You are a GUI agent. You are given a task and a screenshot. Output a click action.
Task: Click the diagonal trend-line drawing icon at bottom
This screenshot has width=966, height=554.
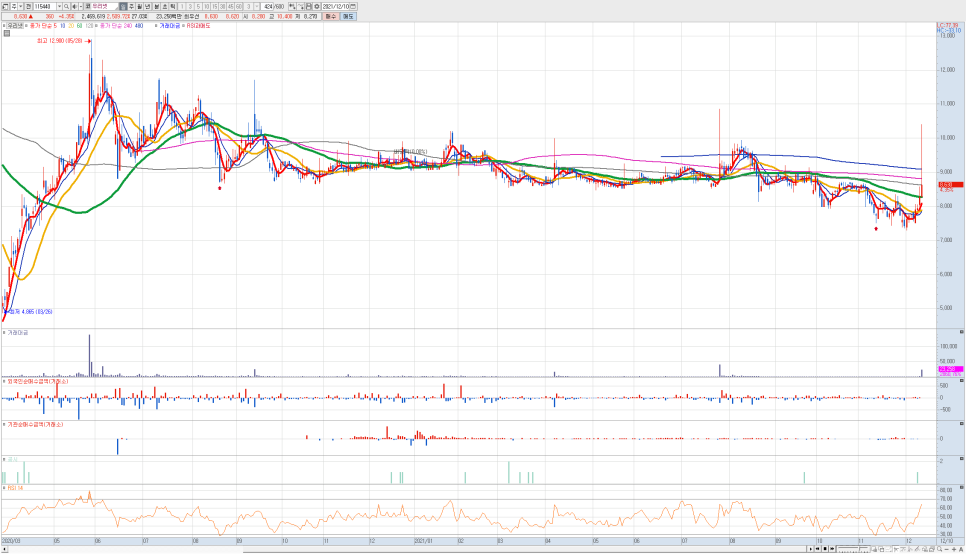point(917,548)
